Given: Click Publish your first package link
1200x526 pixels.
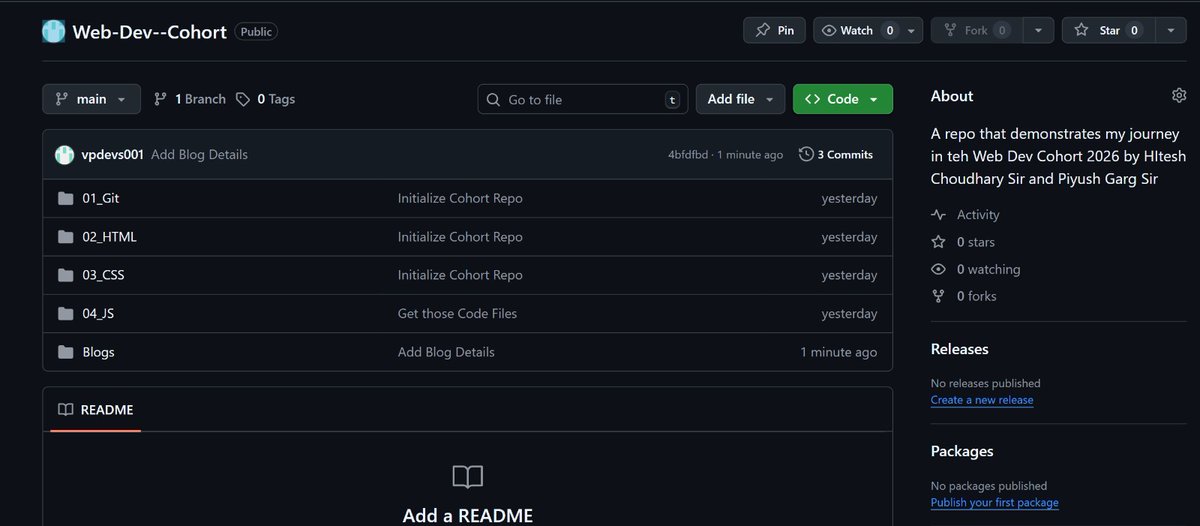Looking at the screenshot, I should [994, 503].
